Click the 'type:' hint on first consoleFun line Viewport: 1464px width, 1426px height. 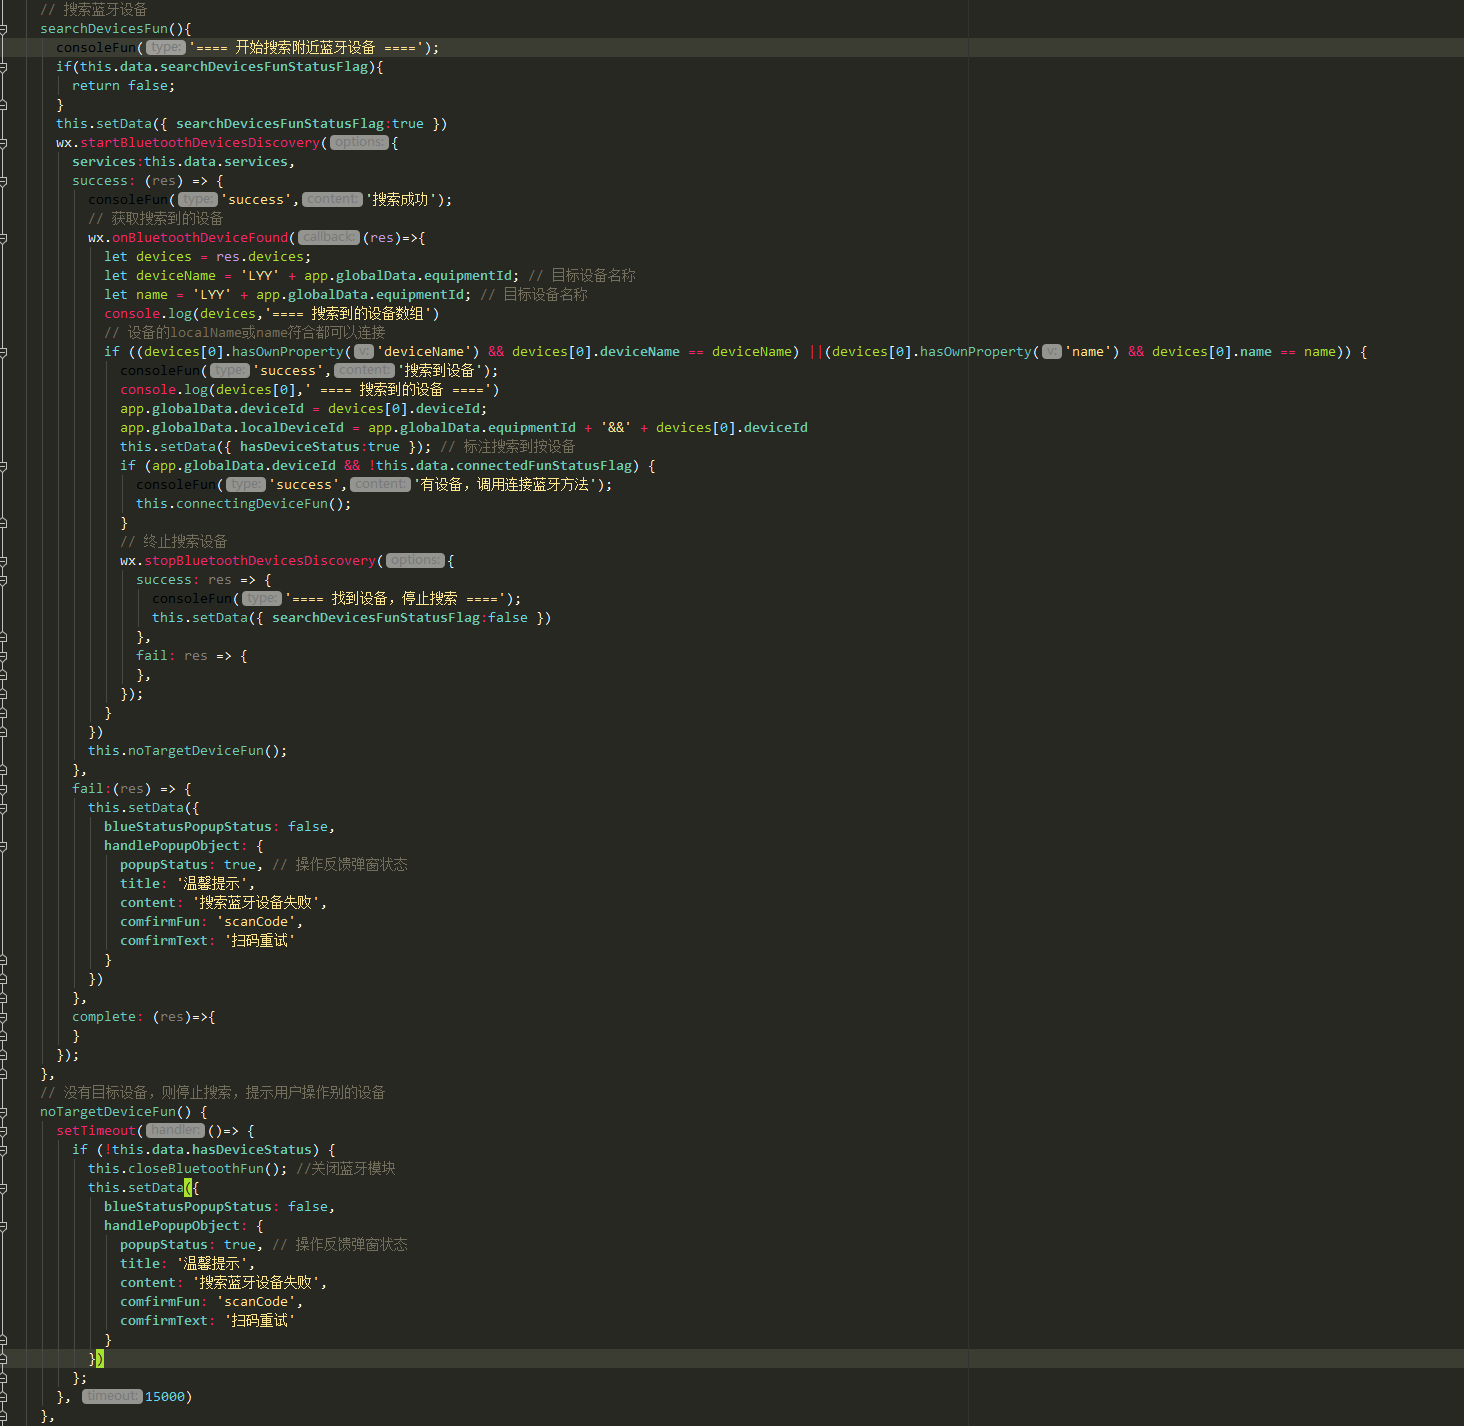click(x=165, y=48)
